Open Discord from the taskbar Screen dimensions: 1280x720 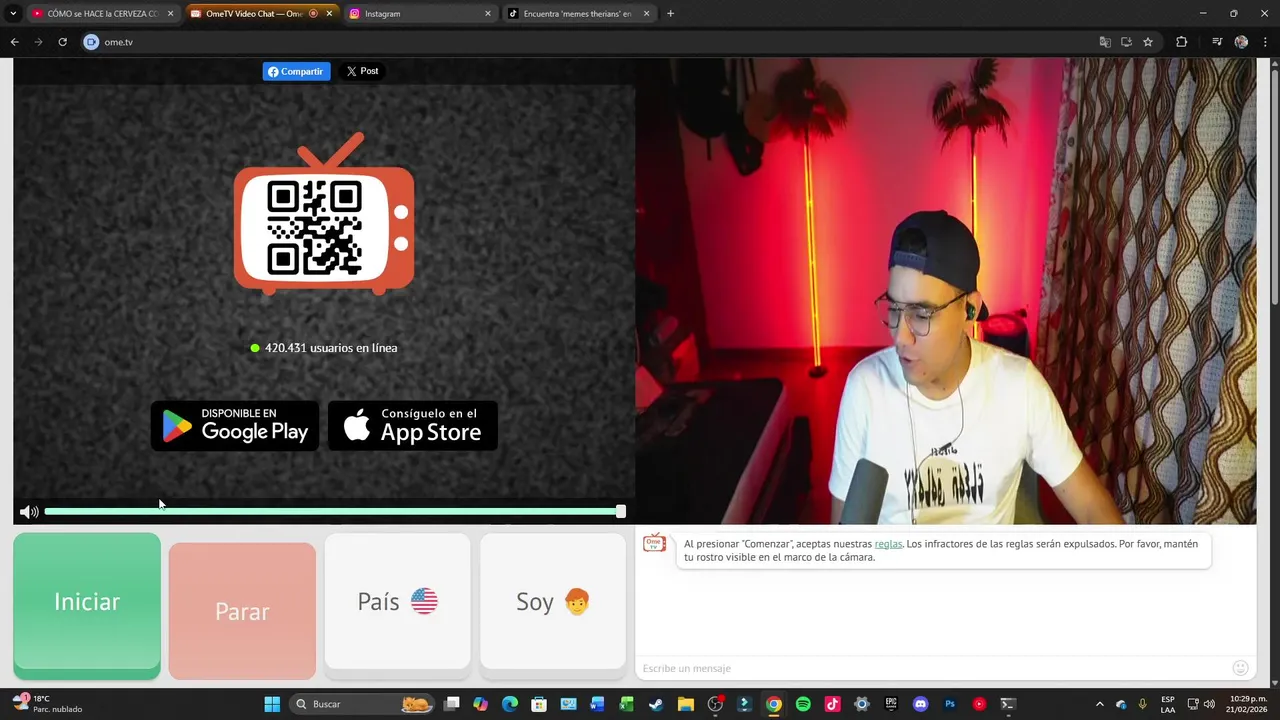[921, 704]
